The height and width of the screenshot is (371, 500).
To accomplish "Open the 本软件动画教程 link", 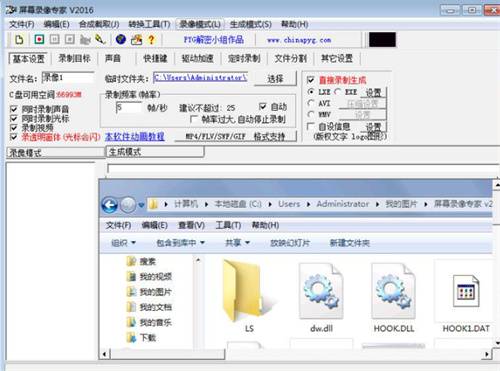I will (135, 137).
